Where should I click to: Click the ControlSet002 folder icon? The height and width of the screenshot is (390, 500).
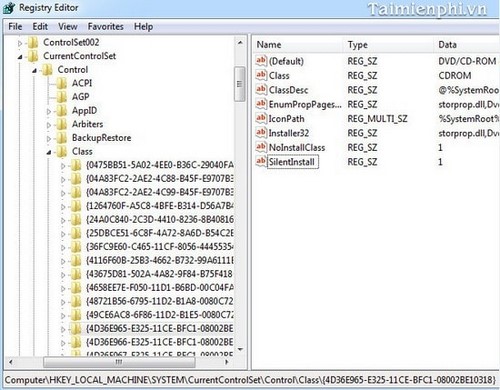point(33,43)
